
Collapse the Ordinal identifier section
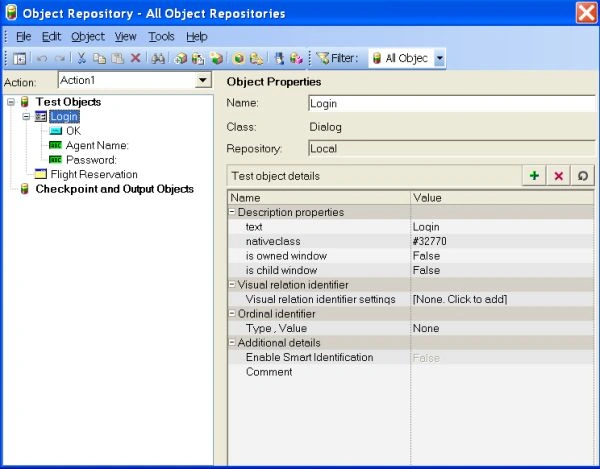pos(232,313)
